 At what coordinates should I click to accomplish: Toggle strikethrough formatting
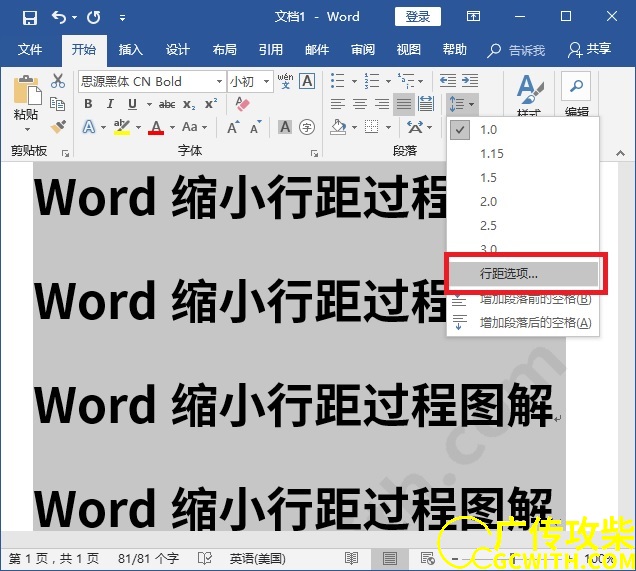click(167, 105)
